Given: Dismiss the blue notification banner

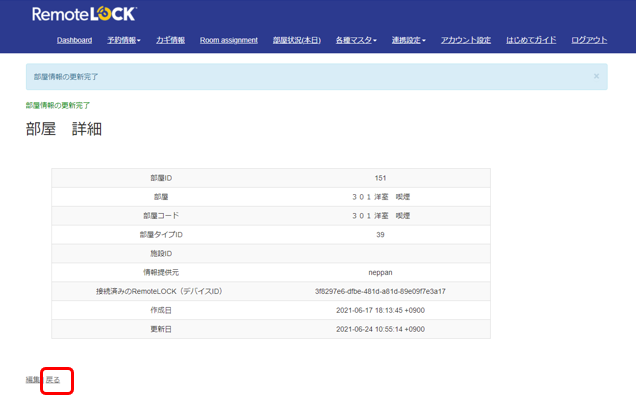Looking at the screenshot, I should [x=596, y=76].
